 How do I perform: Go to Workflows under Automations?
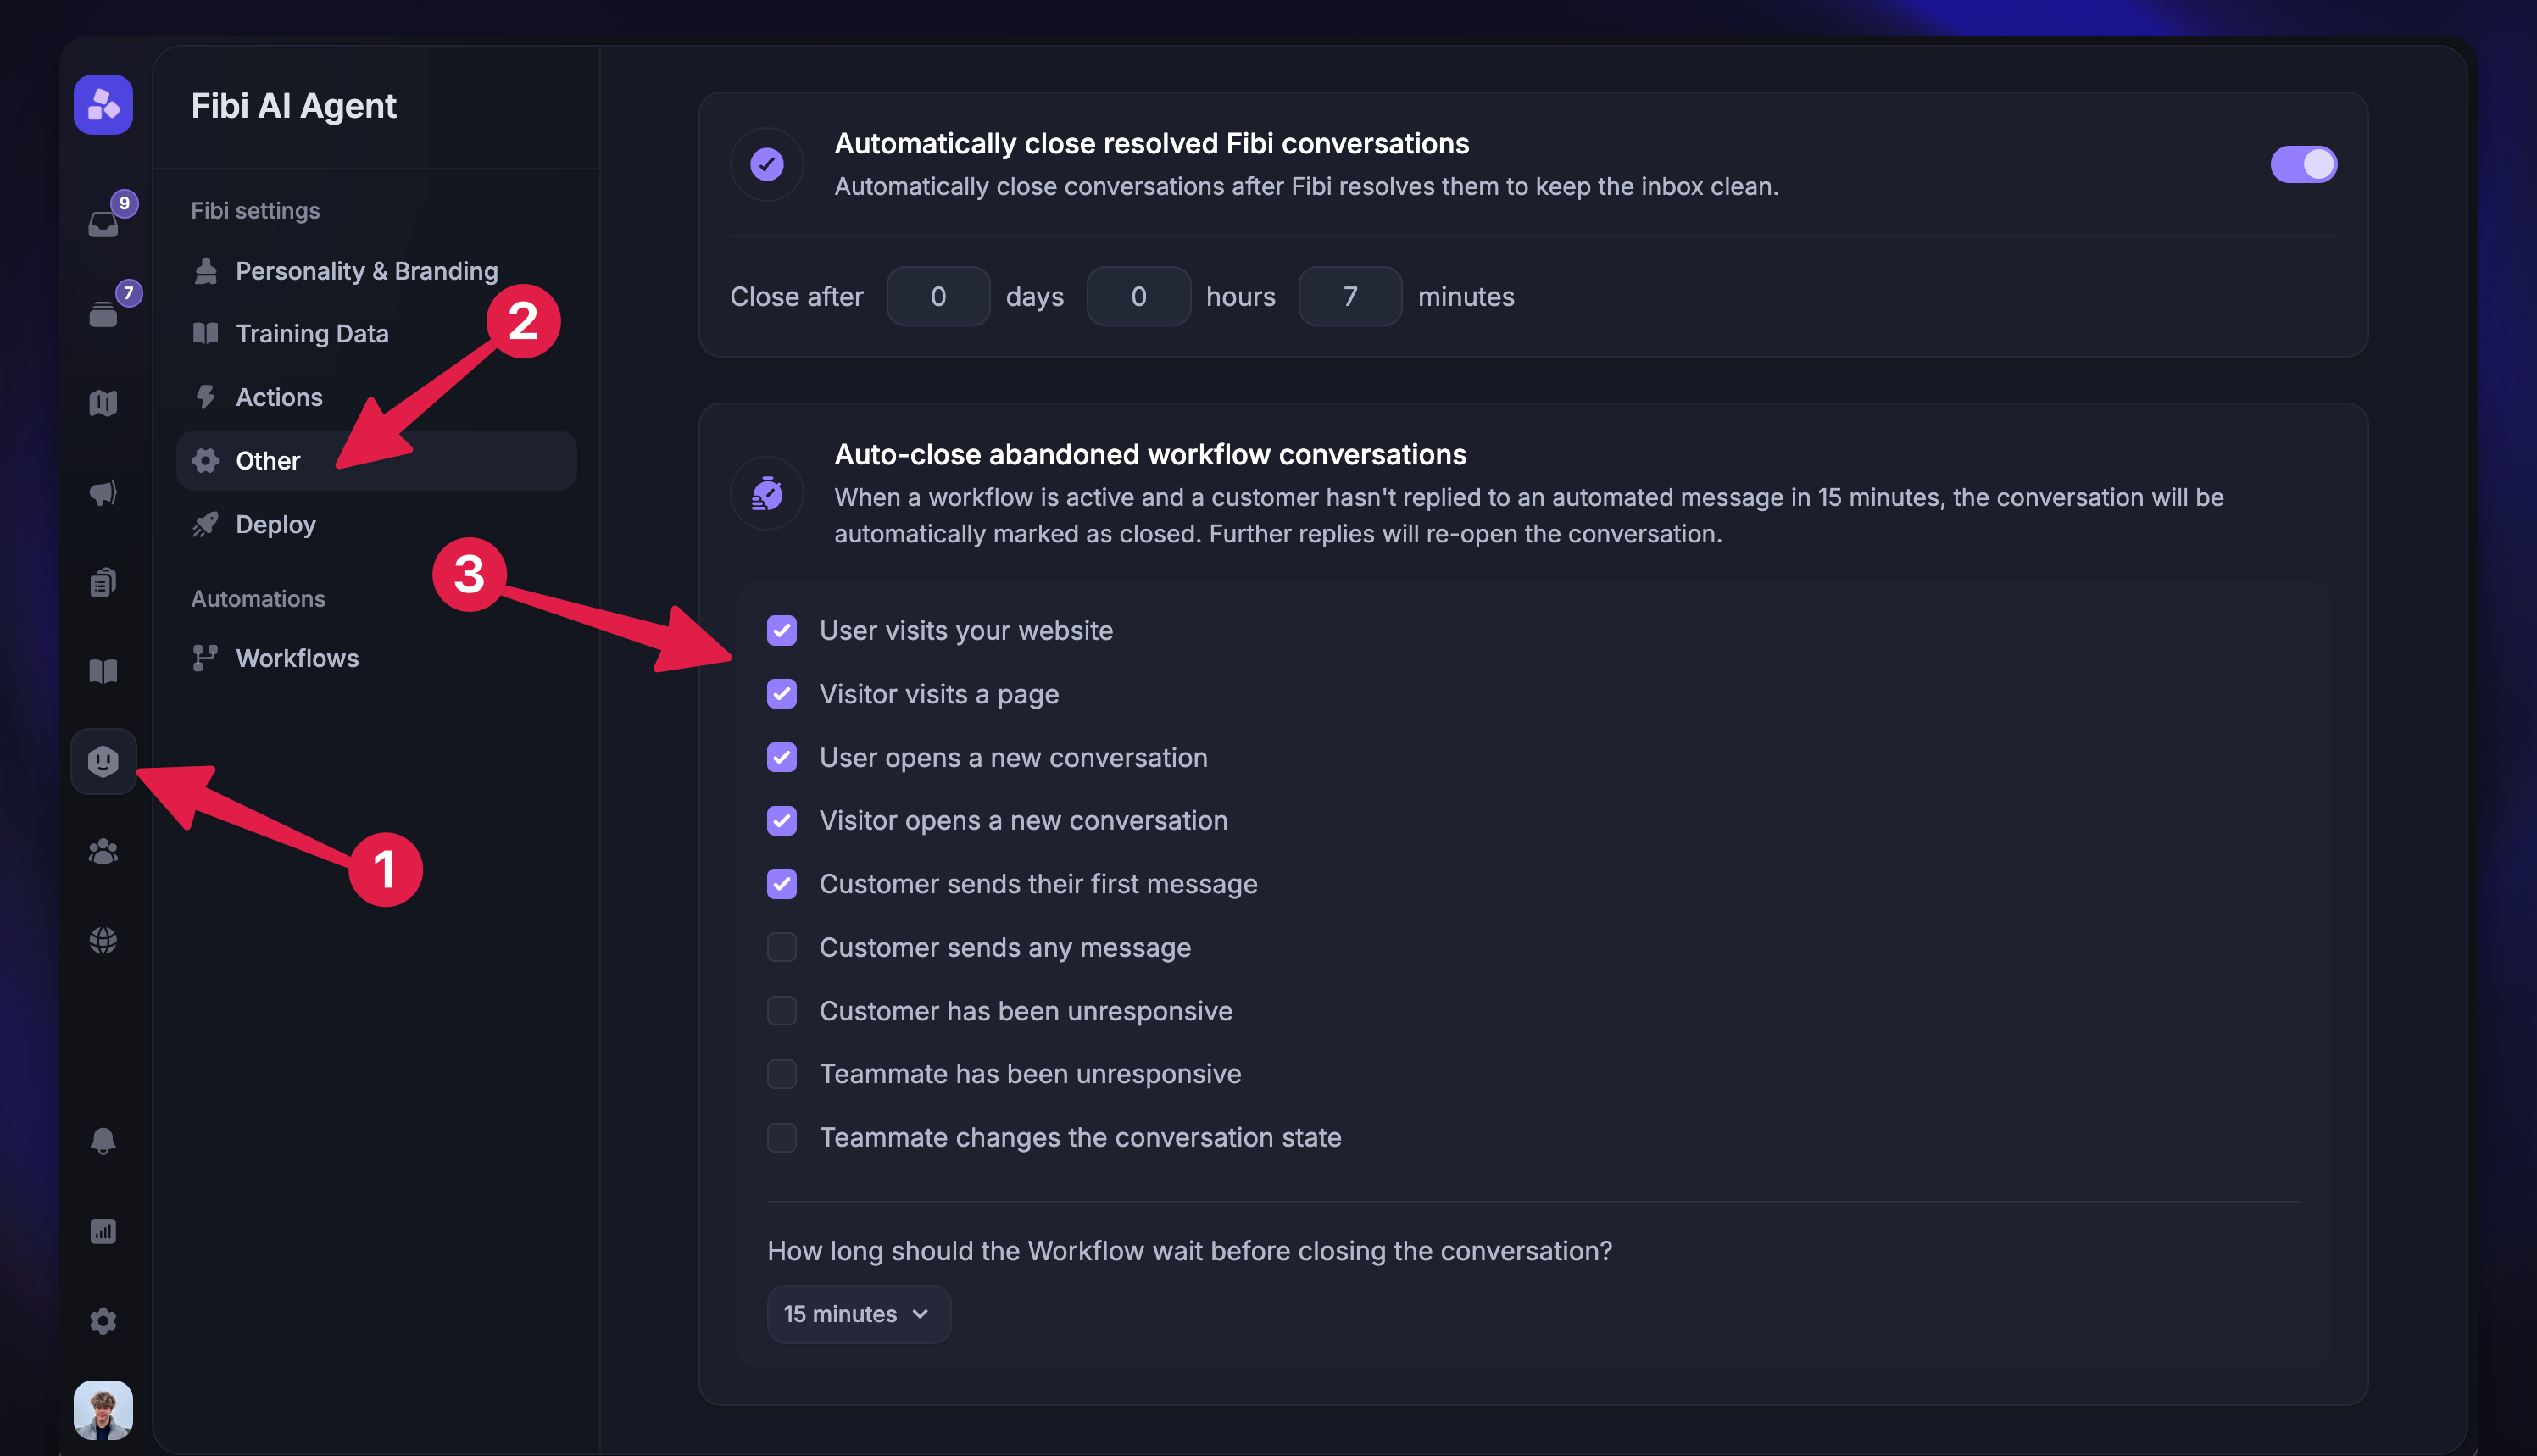click(297, 657)
